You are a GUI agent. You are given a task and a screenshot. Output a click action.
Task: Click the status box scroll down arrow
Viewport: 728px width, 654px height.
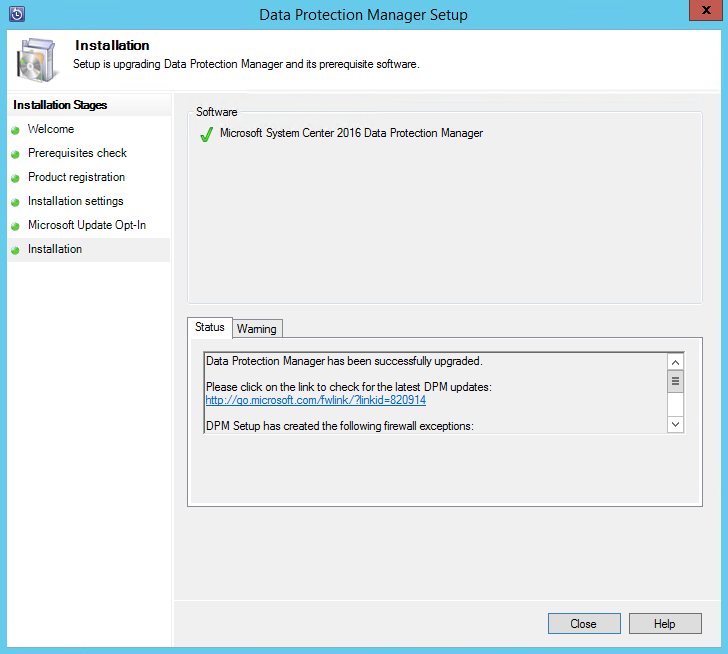pos(676,424)
